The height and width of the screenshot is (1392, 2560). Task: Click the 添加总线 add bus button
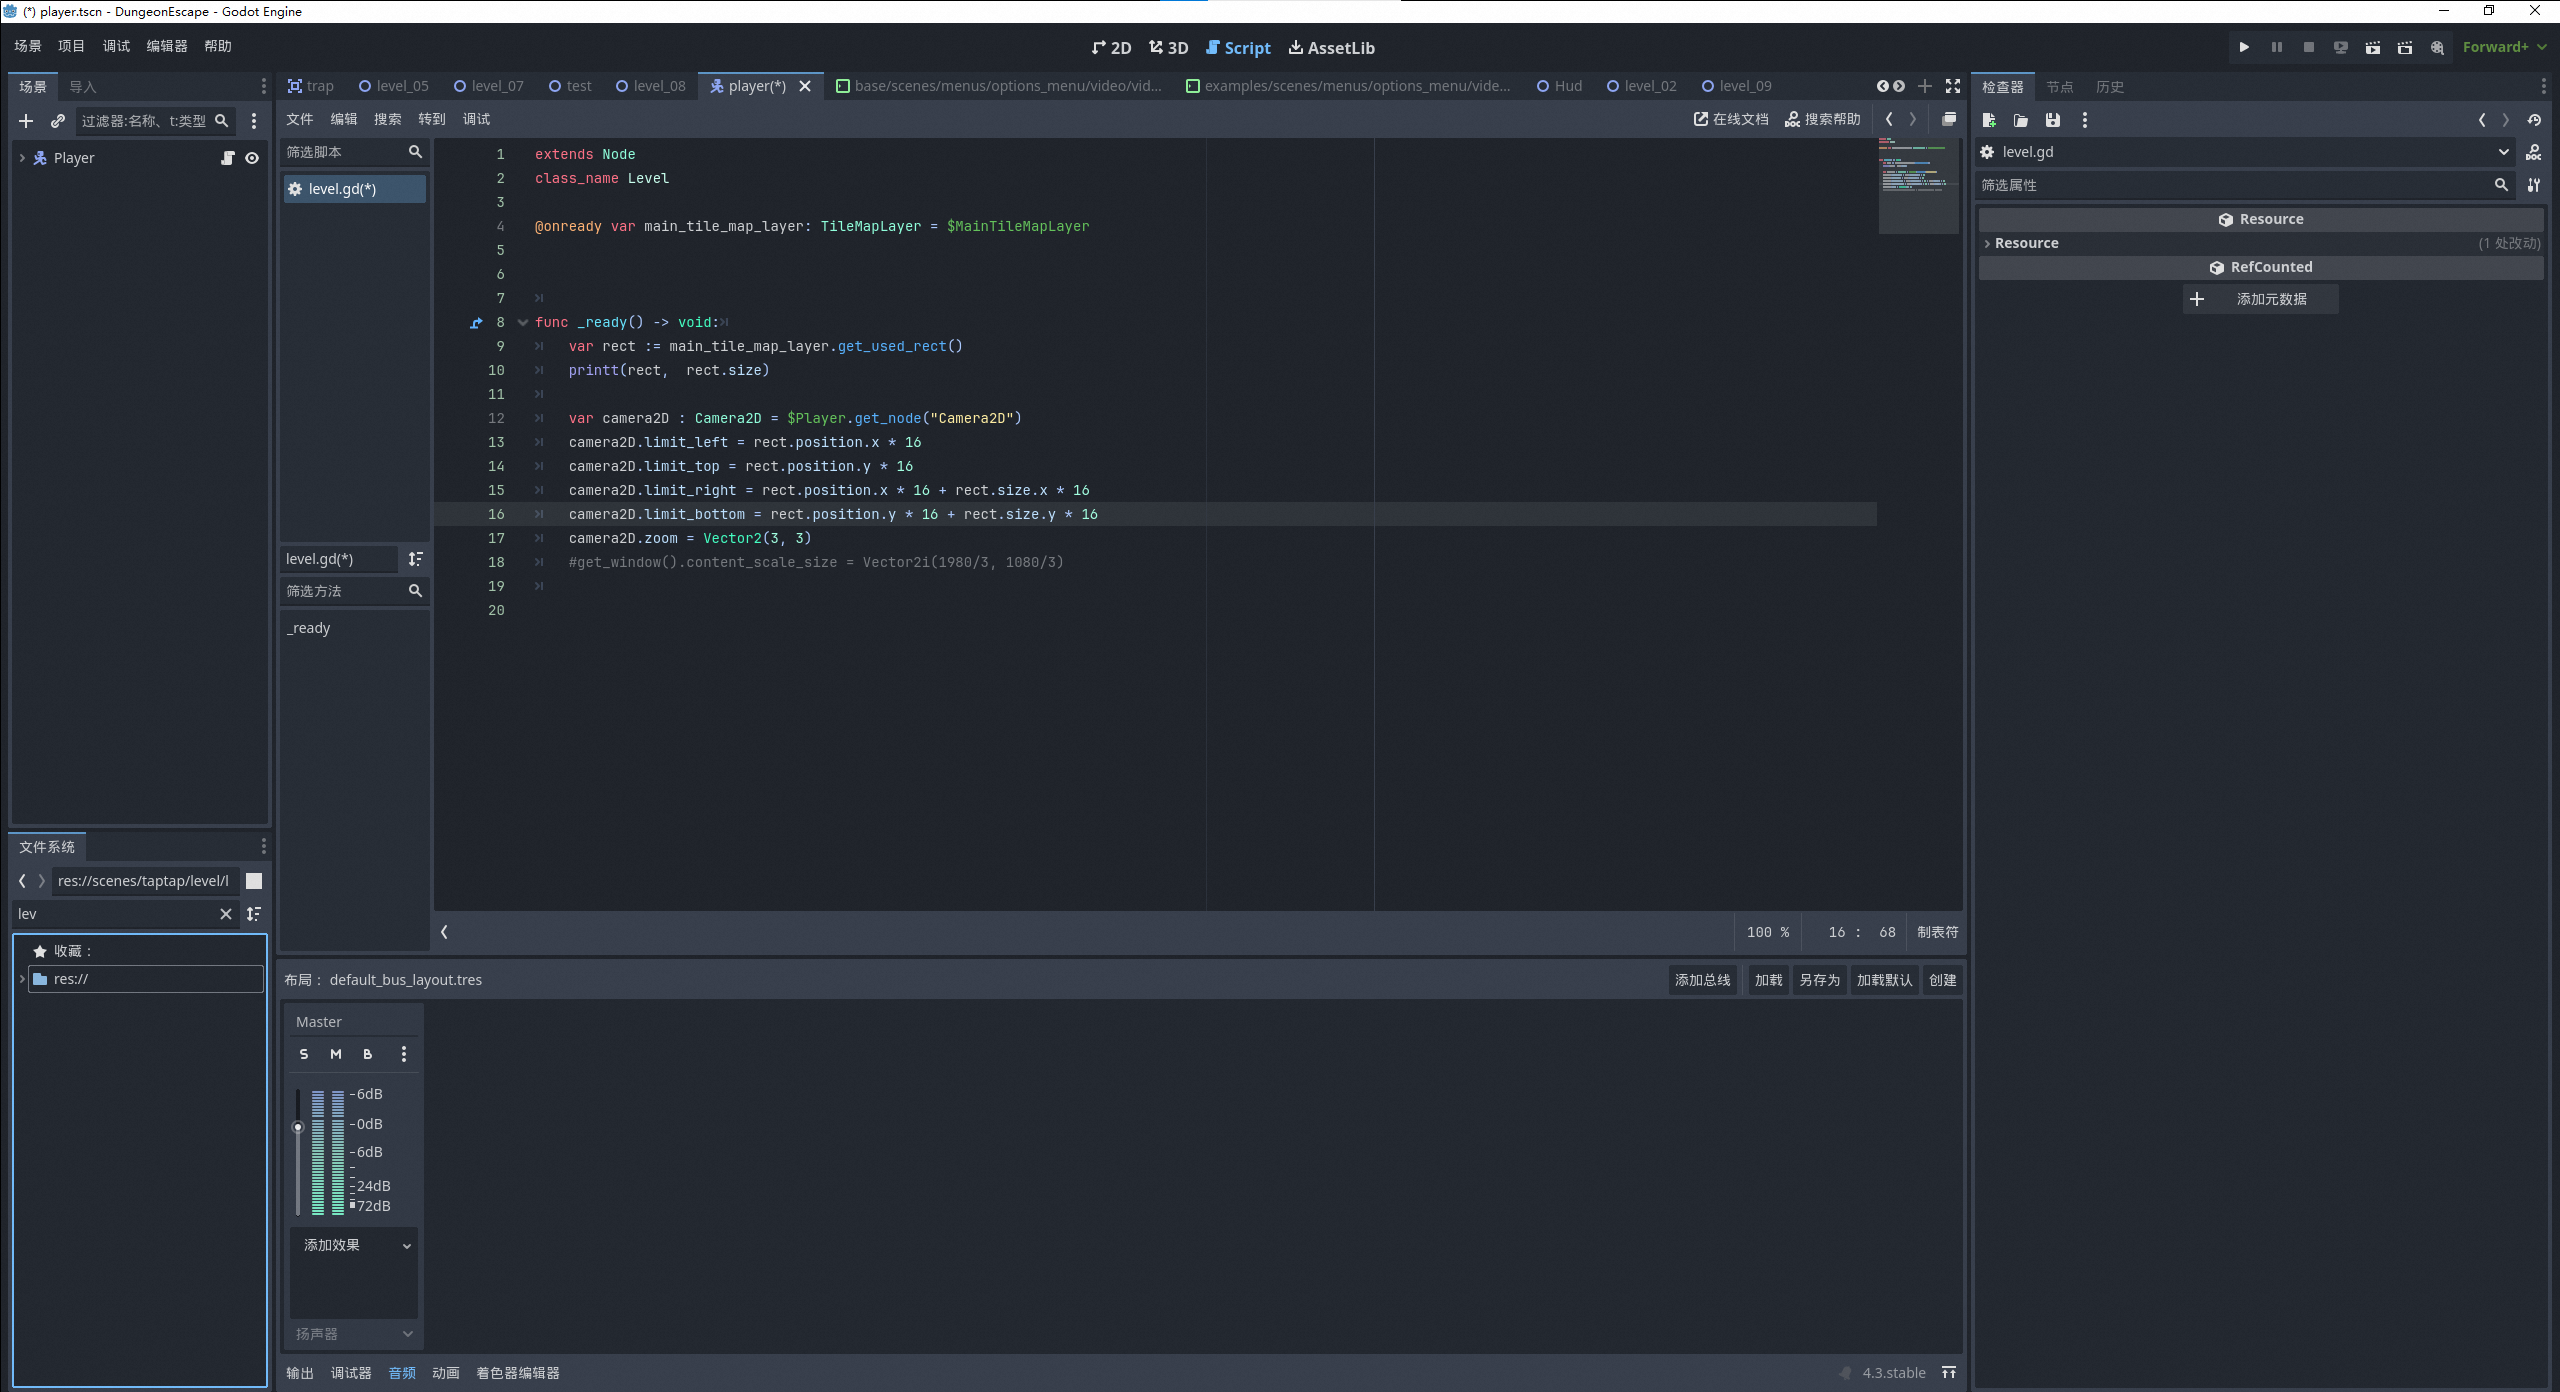point(1702,979)
